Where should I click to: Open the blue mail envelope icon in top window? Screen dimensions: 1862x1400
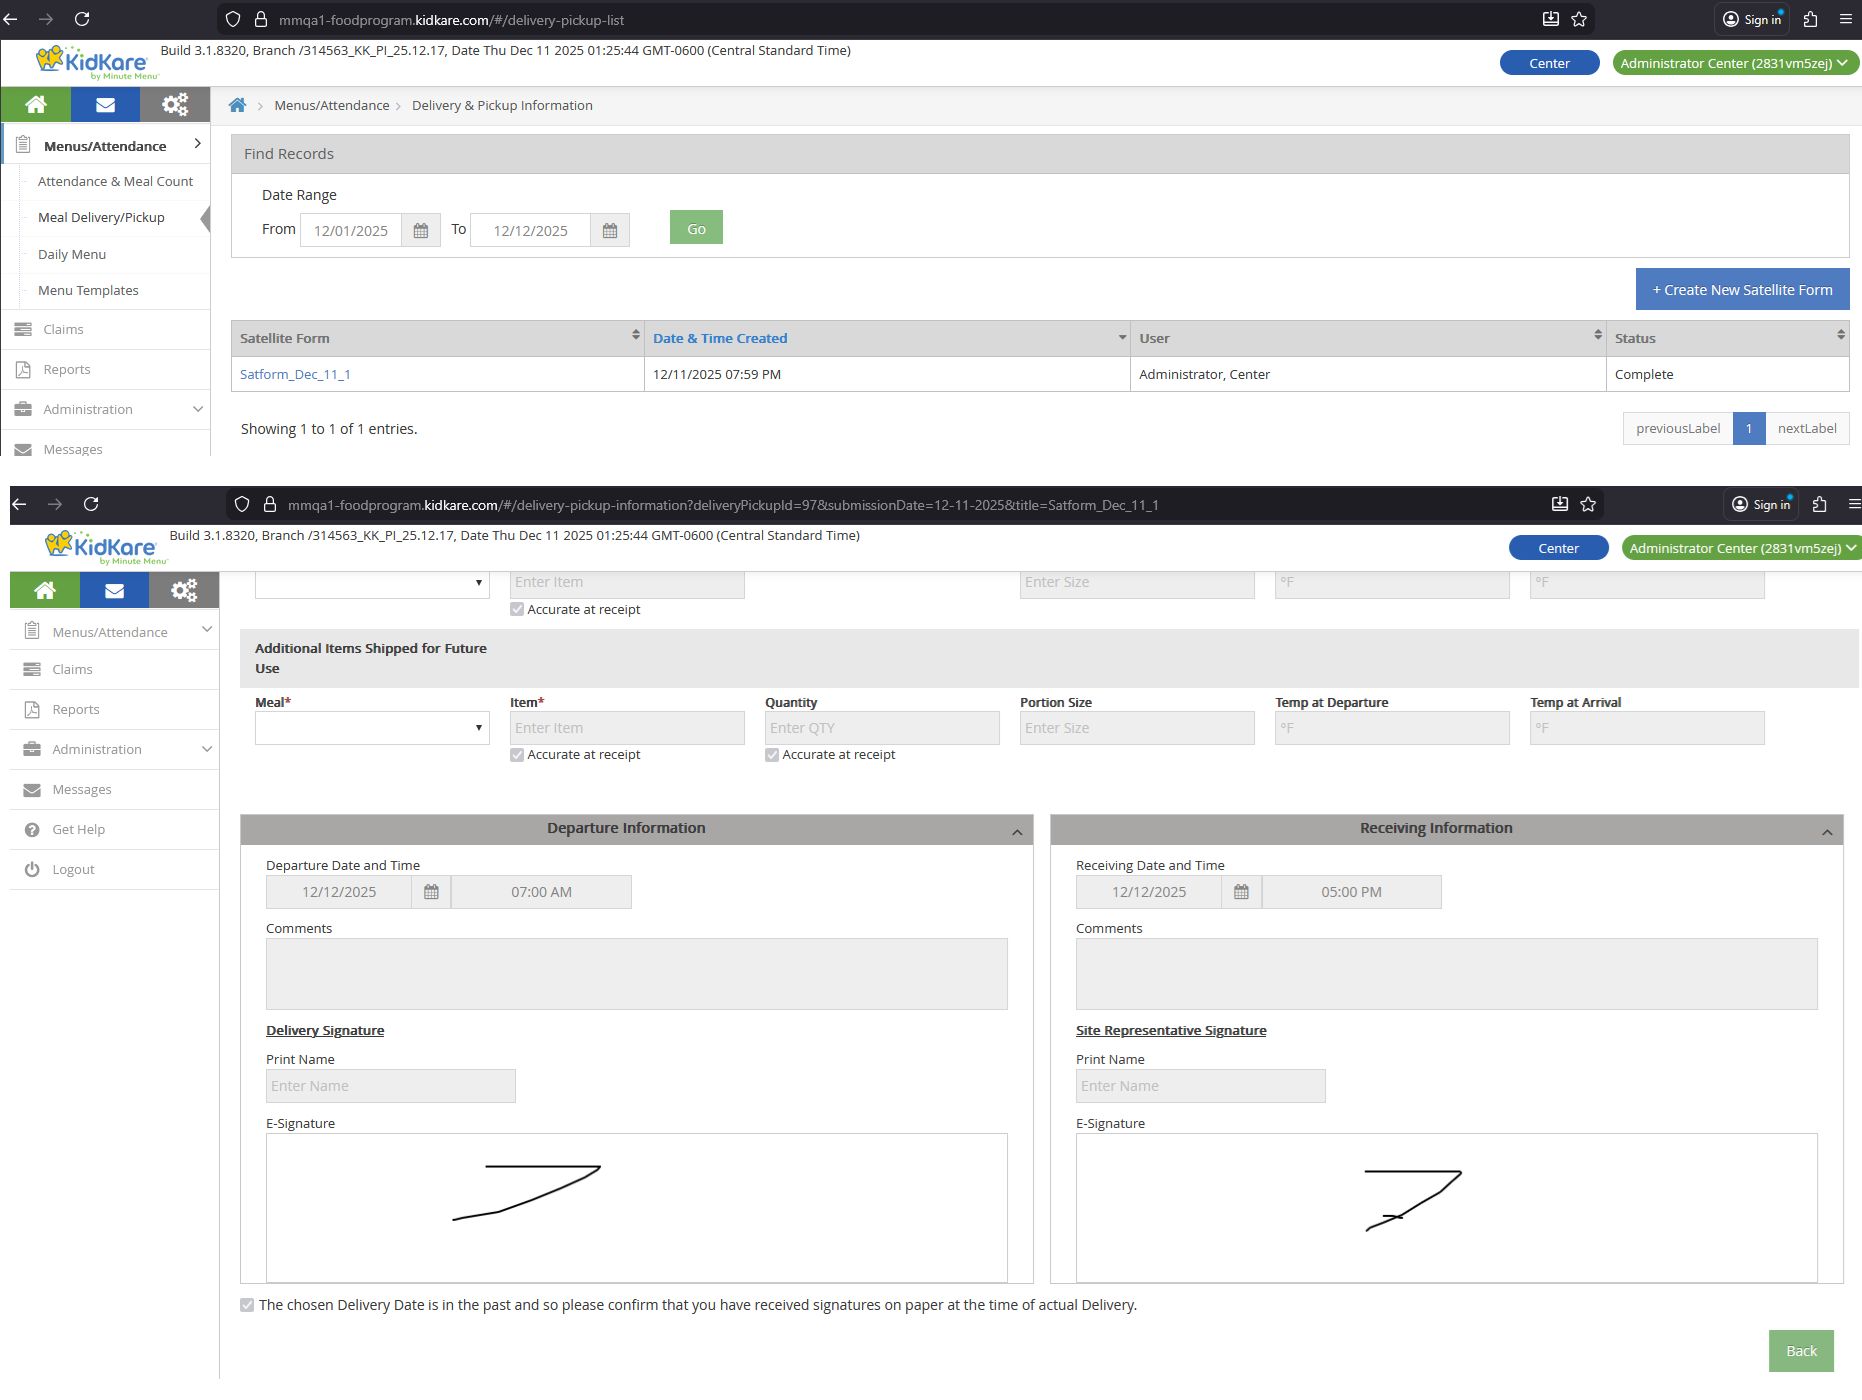click(x=105, y=104)
